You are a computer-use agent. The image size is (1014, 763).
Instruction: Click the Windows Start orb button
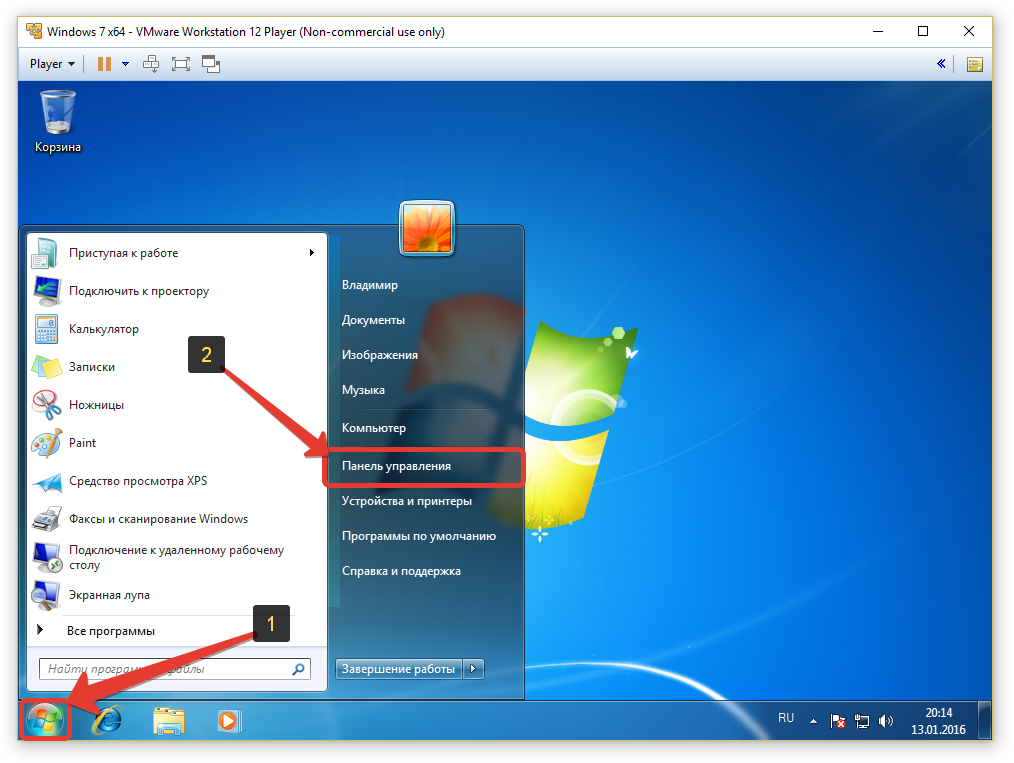(45, 720)
